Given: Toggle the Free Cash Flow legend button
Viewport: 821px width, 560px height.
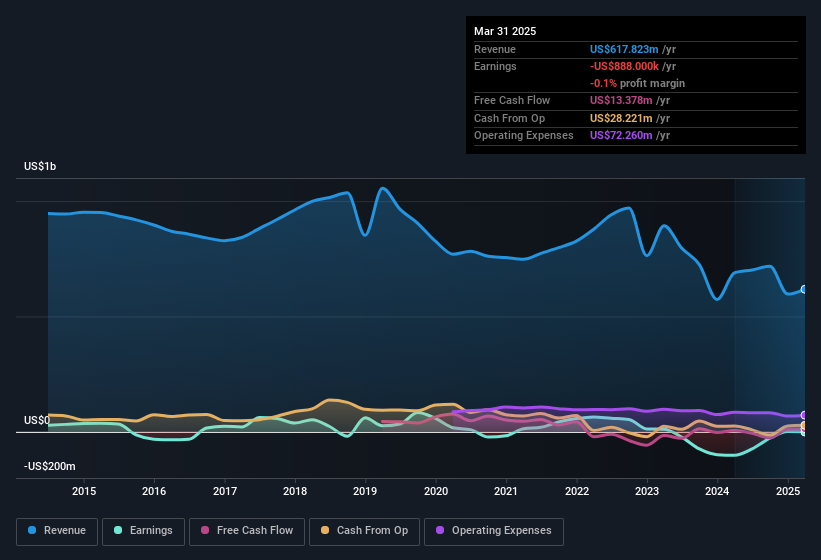Looking at the screenshot, I should pyautogui.click(x=247, y=531).
